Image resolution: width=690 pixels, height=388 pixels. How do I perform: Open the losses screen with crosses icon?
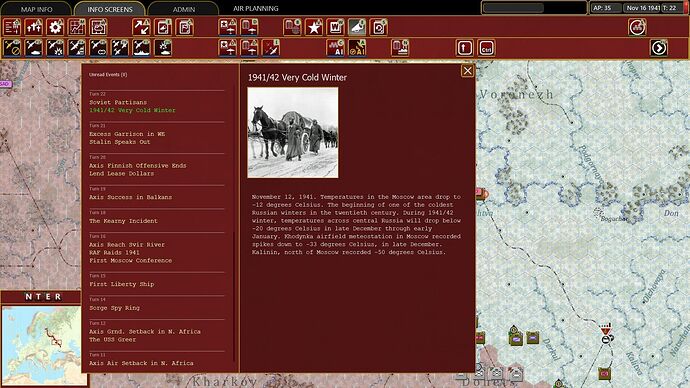34,27
